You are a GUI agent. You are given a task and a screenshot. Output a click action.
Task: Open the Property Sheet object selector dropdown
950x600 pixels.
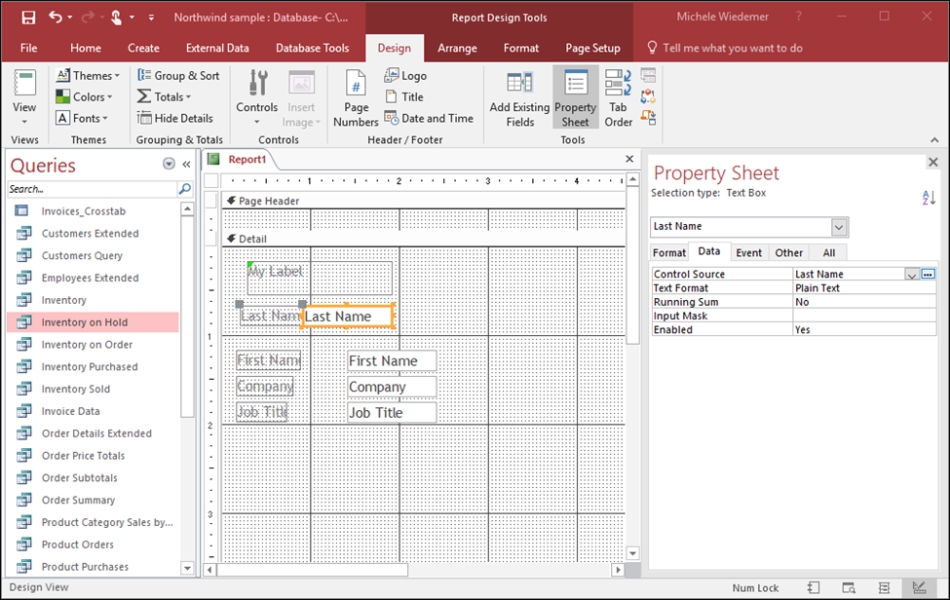(839, 227)
